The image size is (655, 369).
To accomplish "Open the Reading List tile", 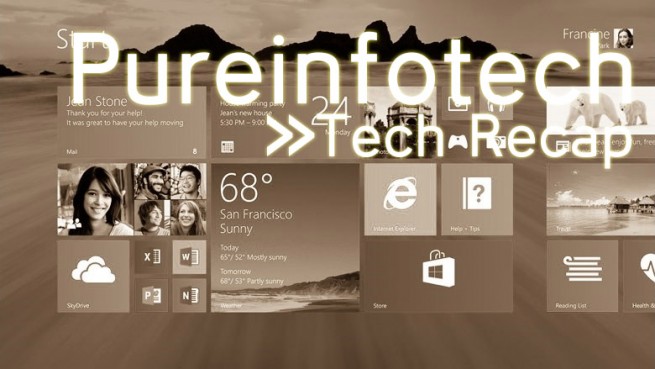I will tap(582, 276).
